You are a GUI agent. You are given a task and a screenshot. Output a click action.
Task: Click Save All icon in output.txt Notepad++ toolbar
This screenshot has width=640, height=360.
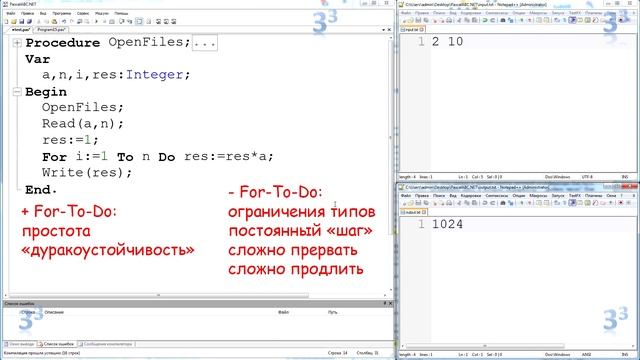coord(426,203)
